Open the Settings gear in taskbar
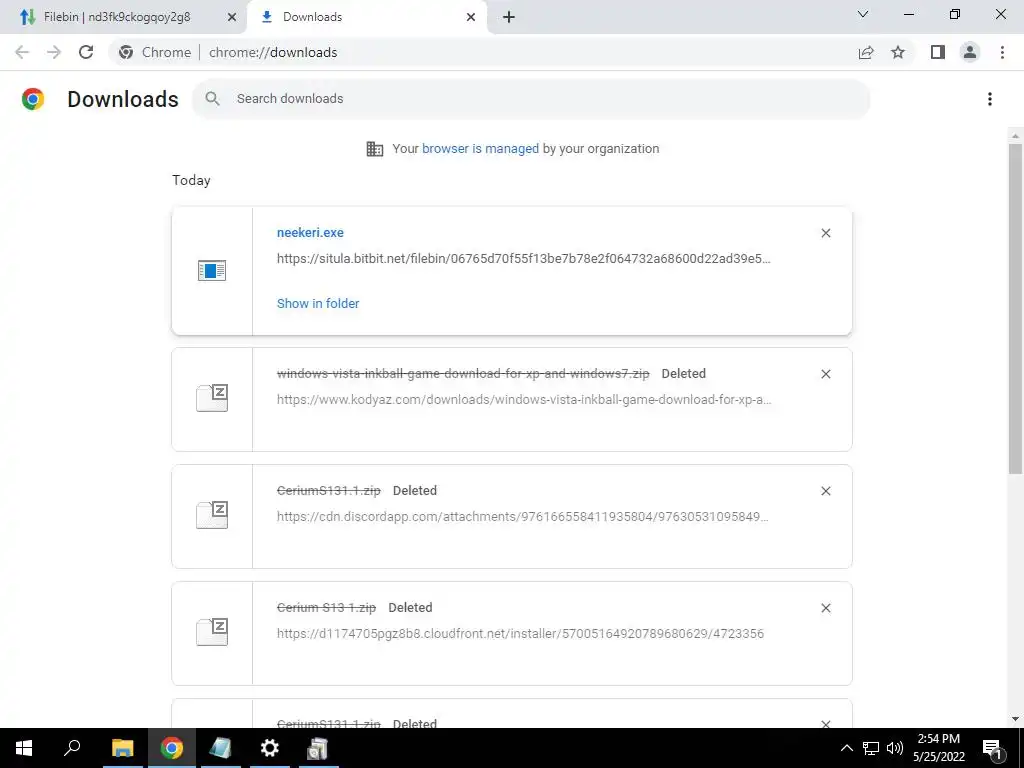 coord(269,748)
